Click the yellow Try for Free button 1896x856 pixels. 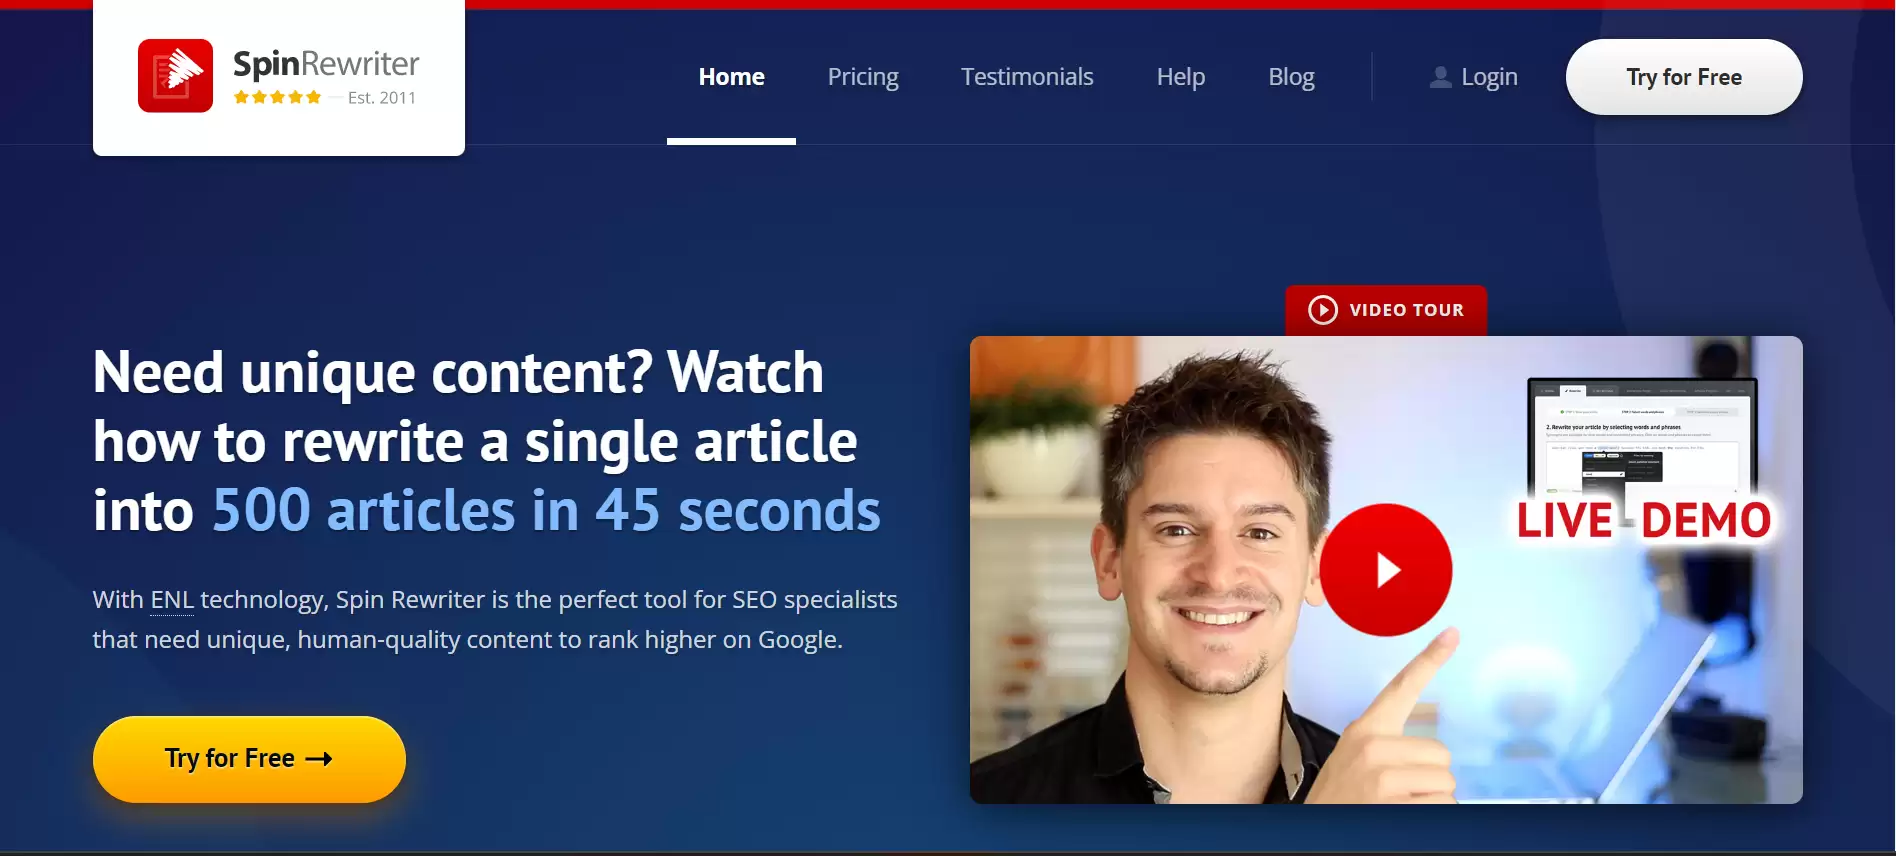point(249,759)
